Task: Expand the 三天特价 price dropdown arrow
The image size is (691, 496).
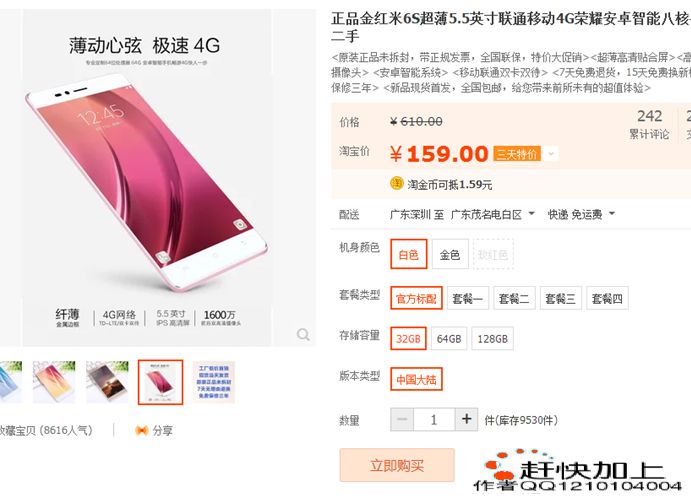Action: pyautogui.click(x=550, y=154)
